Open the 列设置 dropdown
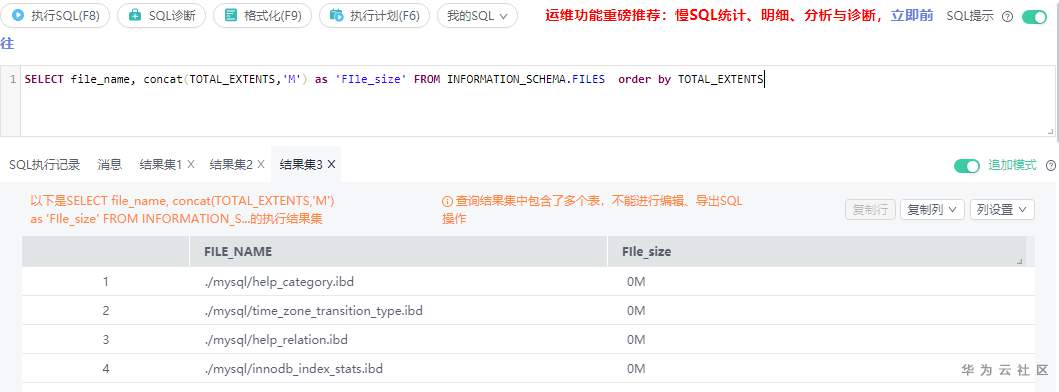1059x392 pixels. 1002,210
